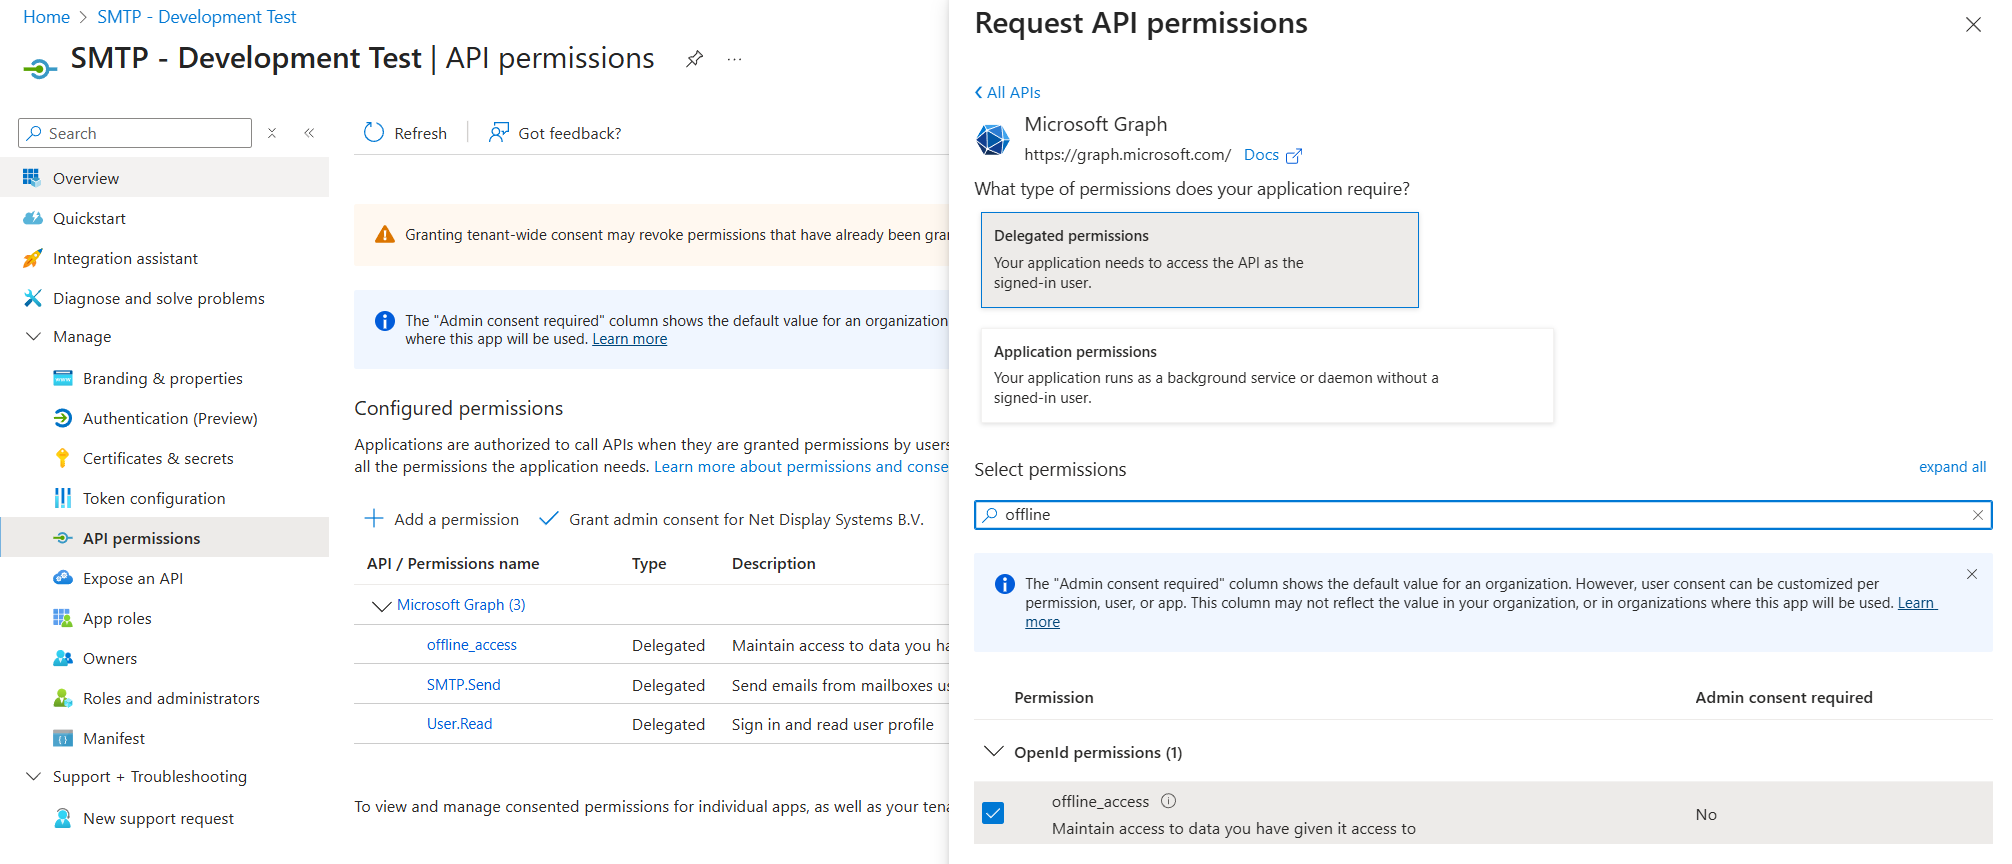Click the Authentication (Preview) icon
Image resolution: width=2012 pixels, height=864 pixels.
(63, 418)
